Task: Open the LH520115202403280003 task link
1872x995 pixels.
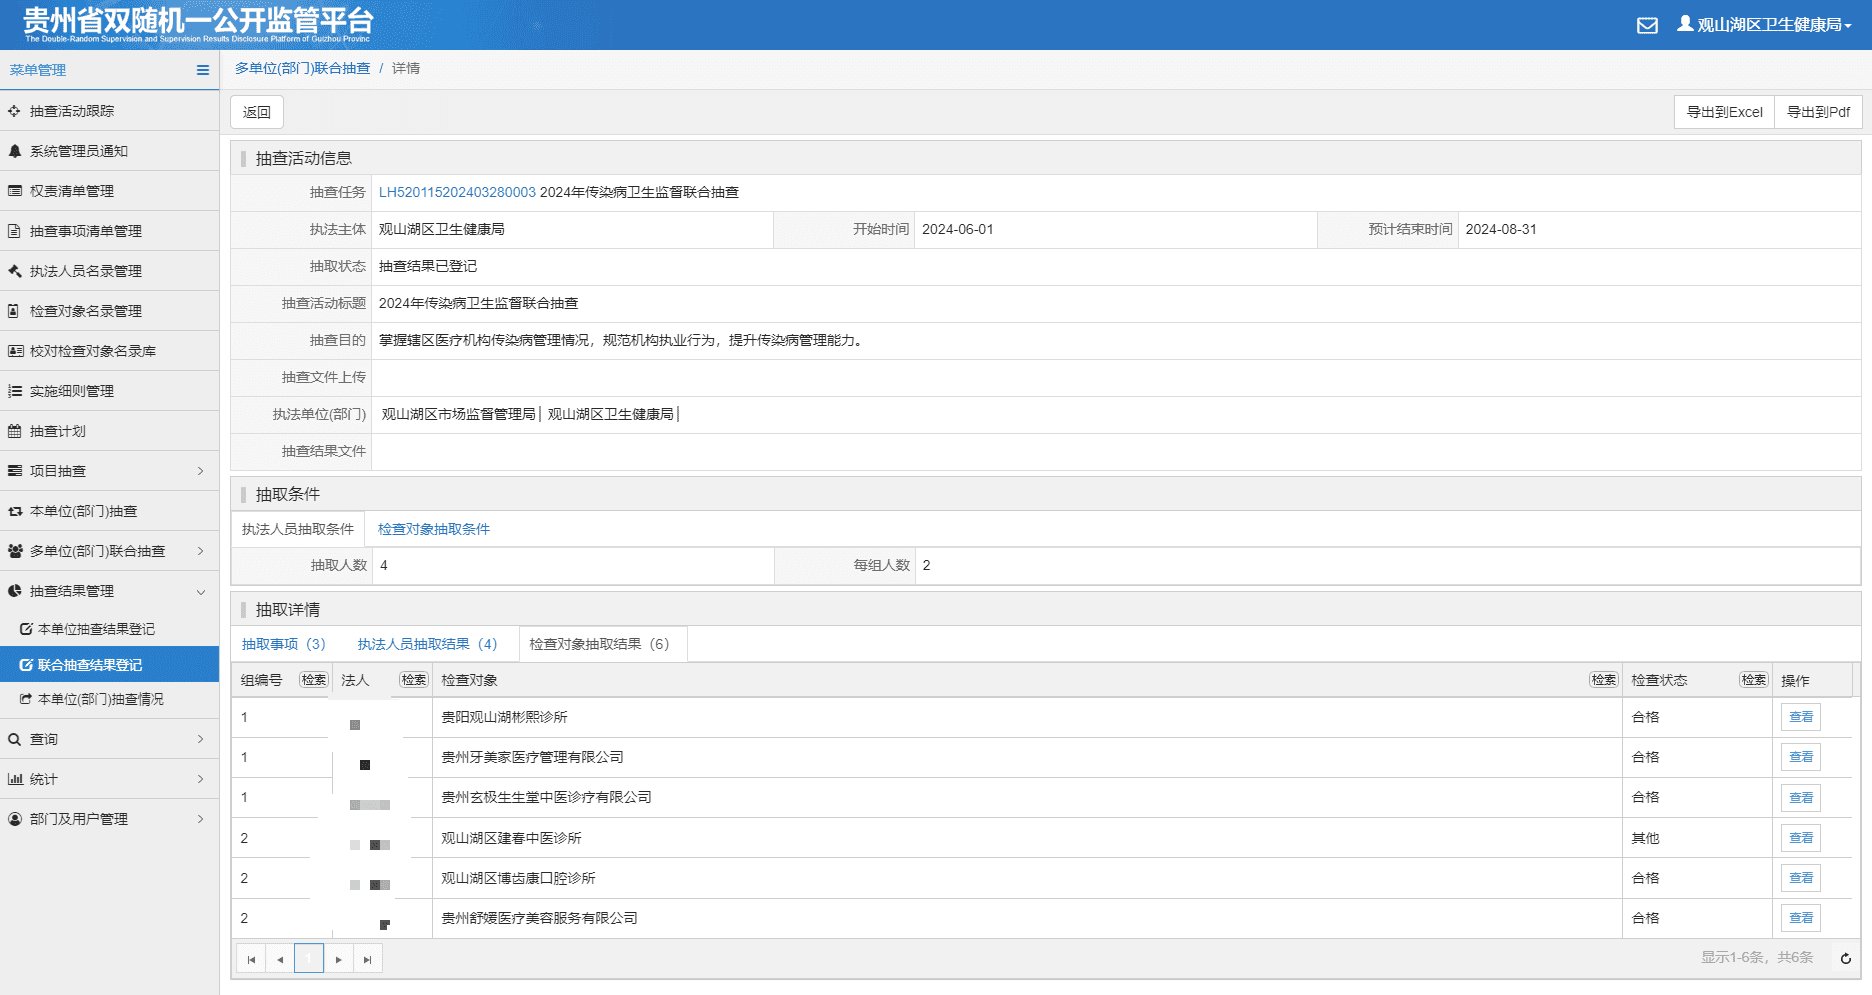Action: tap(457, 192)
